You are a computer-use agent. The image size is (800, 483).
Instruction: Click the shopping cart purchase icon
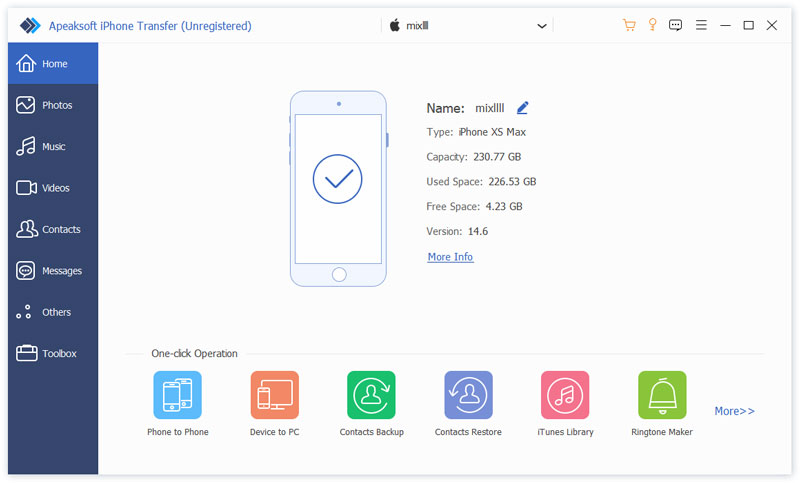[x=629, y=25]
